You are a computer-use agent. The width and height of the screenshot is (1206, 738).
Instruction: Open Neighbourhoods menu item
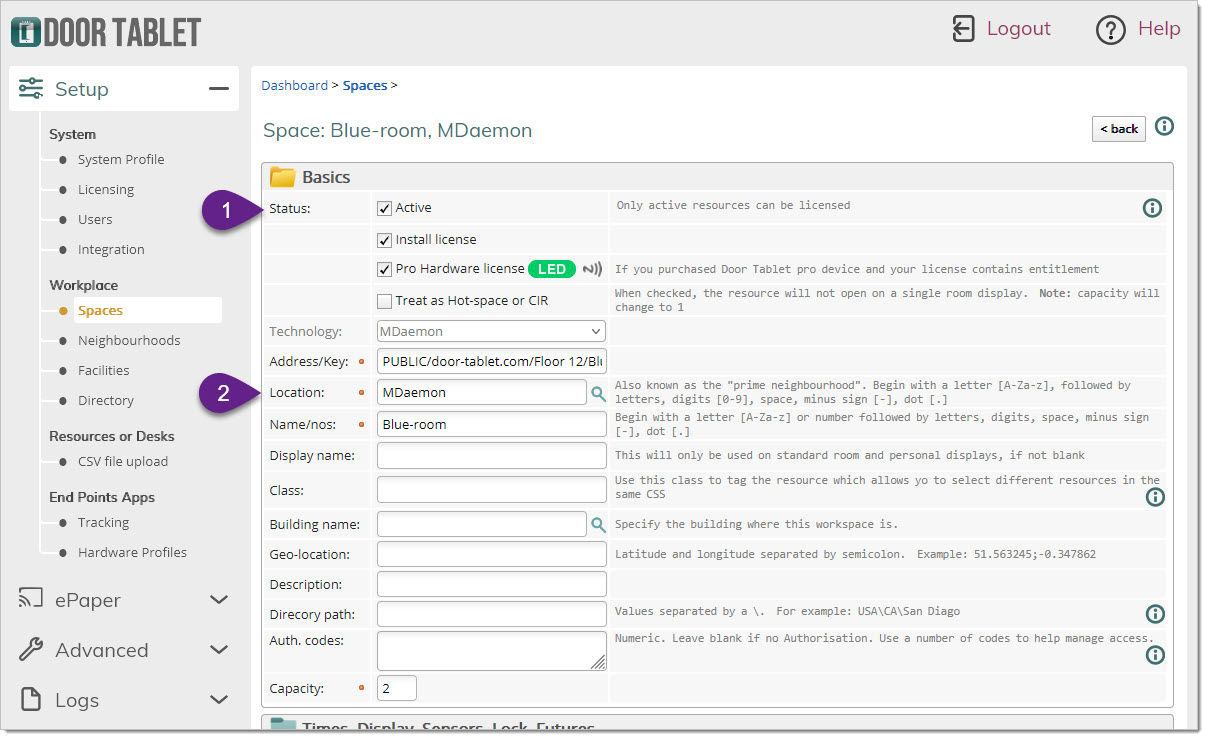pyautogui.click(x=129, y=340)
